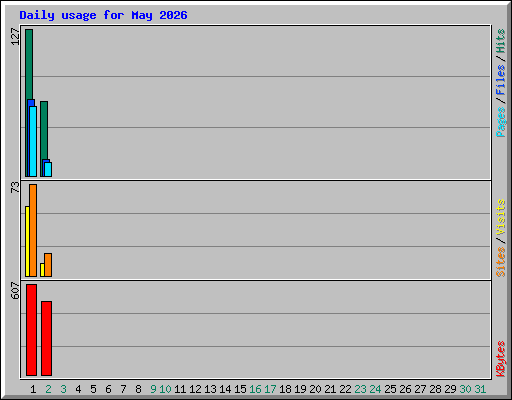The image size is (512, 400).
Task: Click day 20 on the date axis
Action: coord(315,389)
